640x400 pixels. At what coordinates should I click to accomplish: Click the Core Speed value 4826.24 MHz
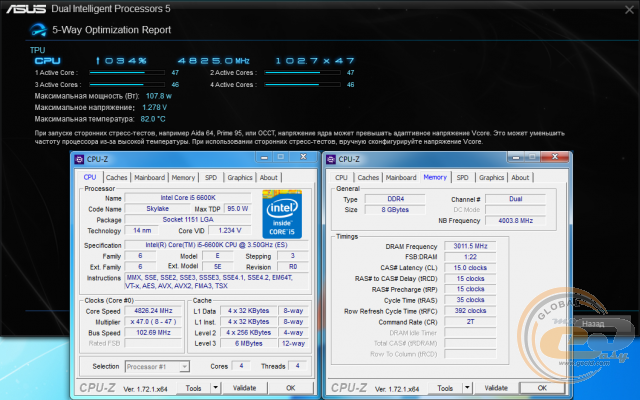coord(153,311)
